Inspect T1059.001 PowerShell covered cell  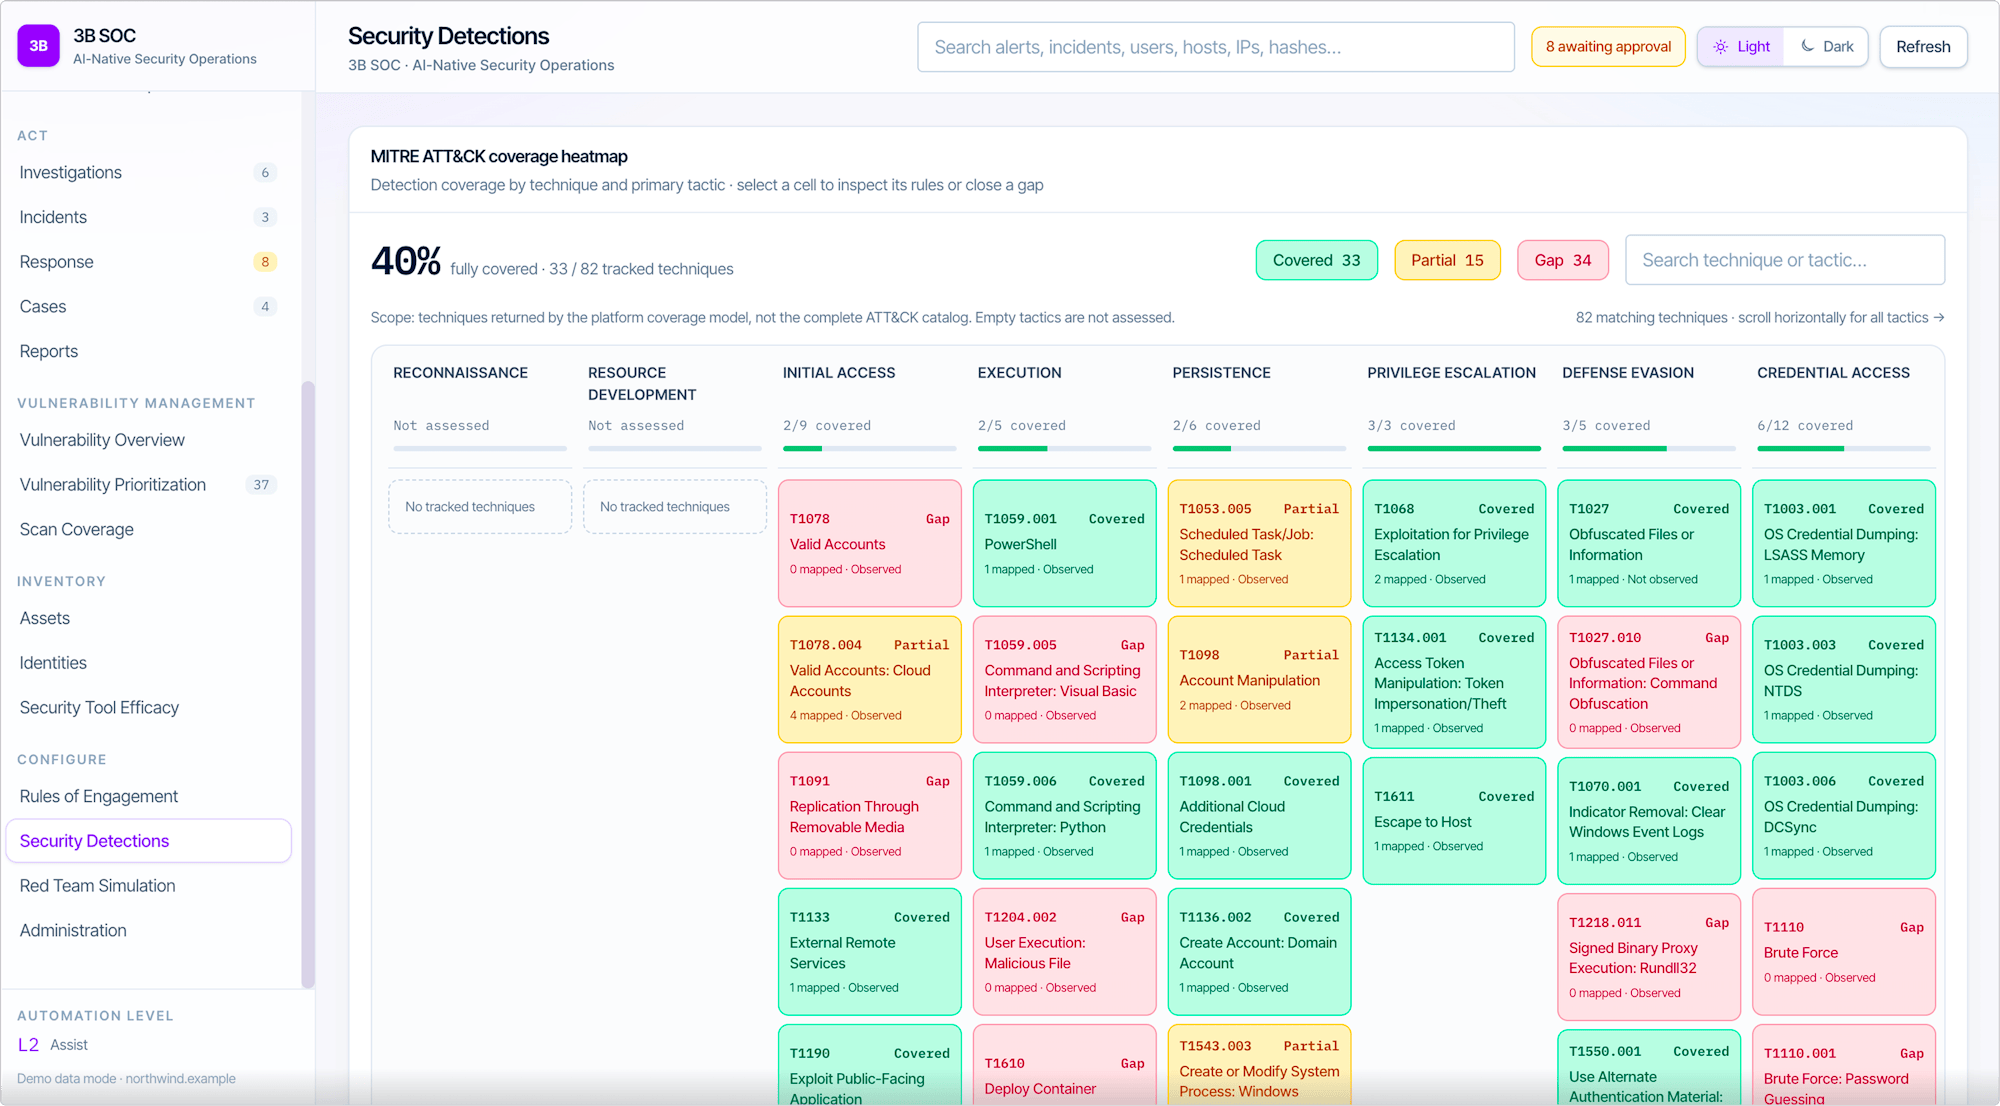(1064, 543)
